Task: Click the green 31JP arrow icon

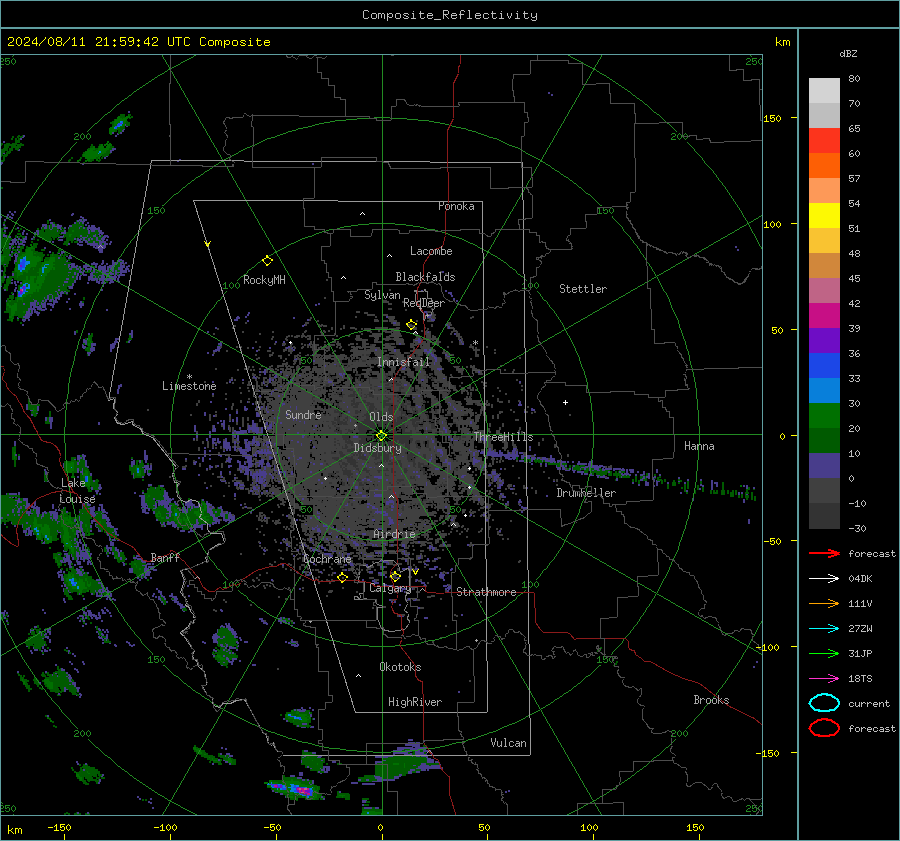Action: pyautogui.click(x=824, y=653)
